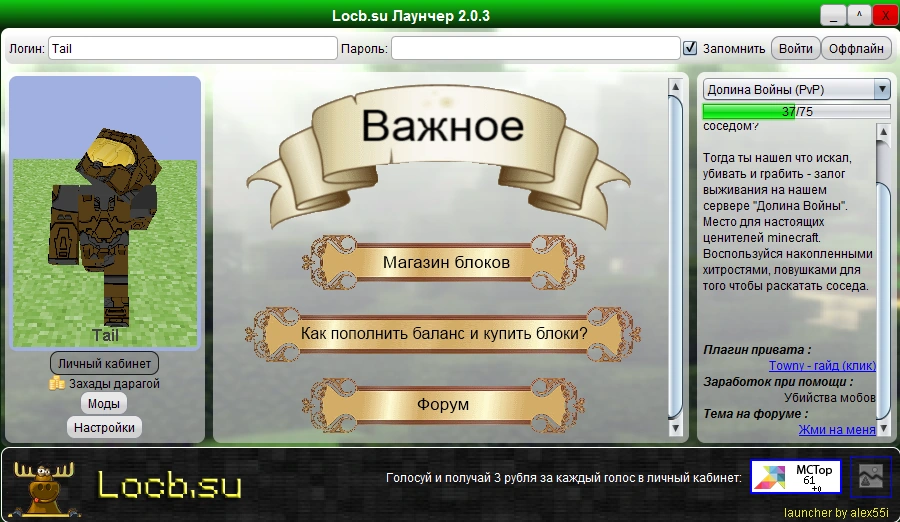Click the Locb.su logo text

pos(170,485)
